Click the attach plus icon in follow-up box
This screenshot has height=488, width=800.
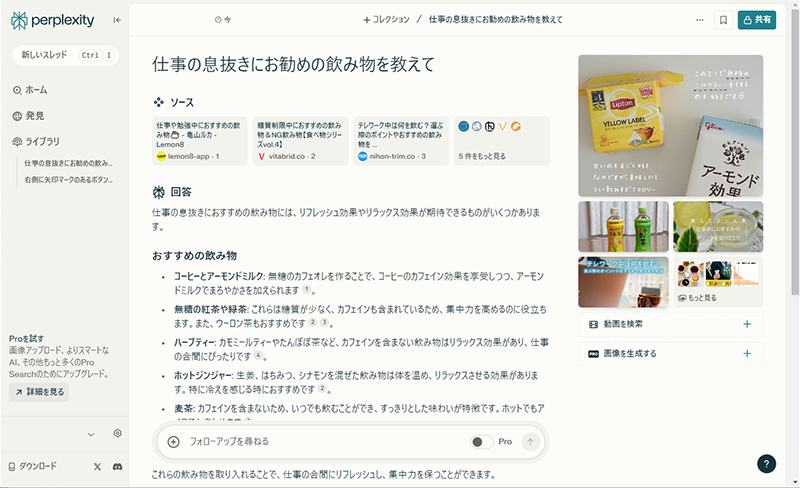pyautogui.click(x=173, y=442)
